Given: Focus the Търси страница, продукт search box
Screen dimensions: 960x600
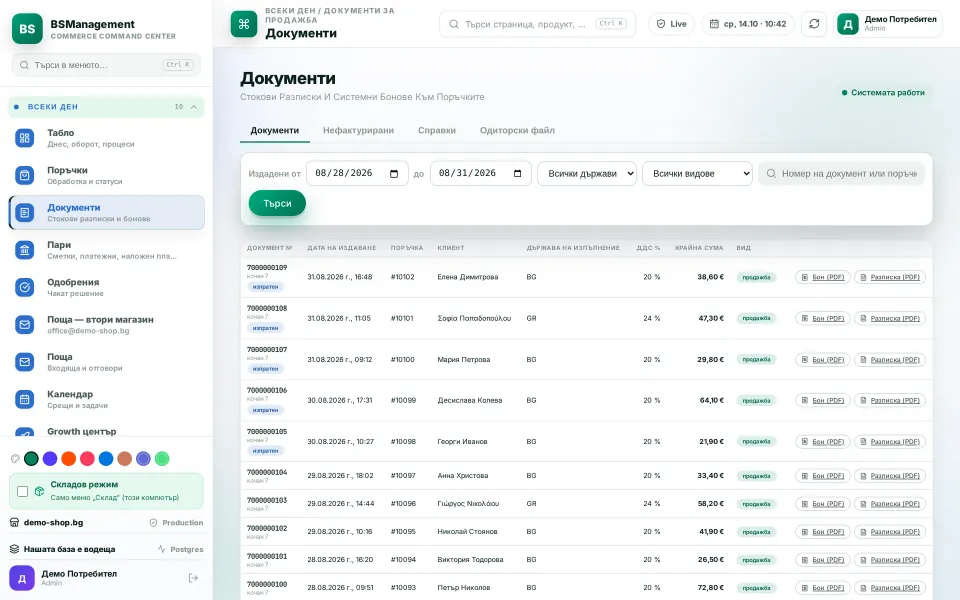Looking at the screenshot, I should point(538,24).
